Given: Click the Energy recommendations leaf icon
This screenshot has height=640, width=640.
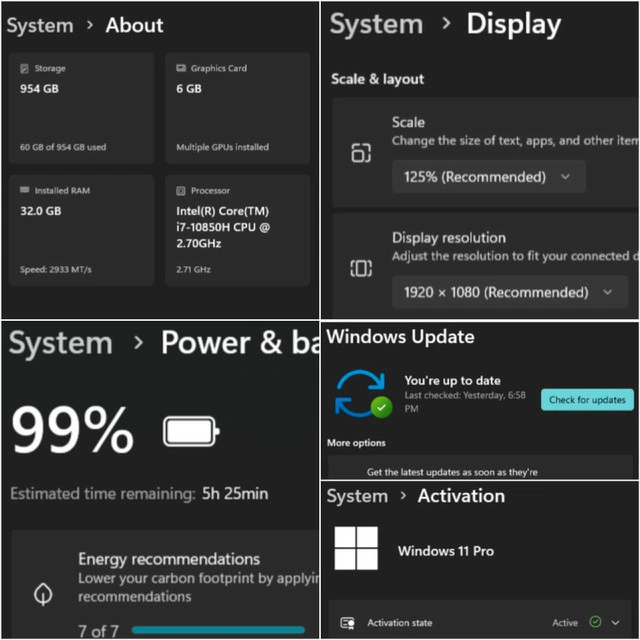Looking at the screenshot, I should coord(43,593).
